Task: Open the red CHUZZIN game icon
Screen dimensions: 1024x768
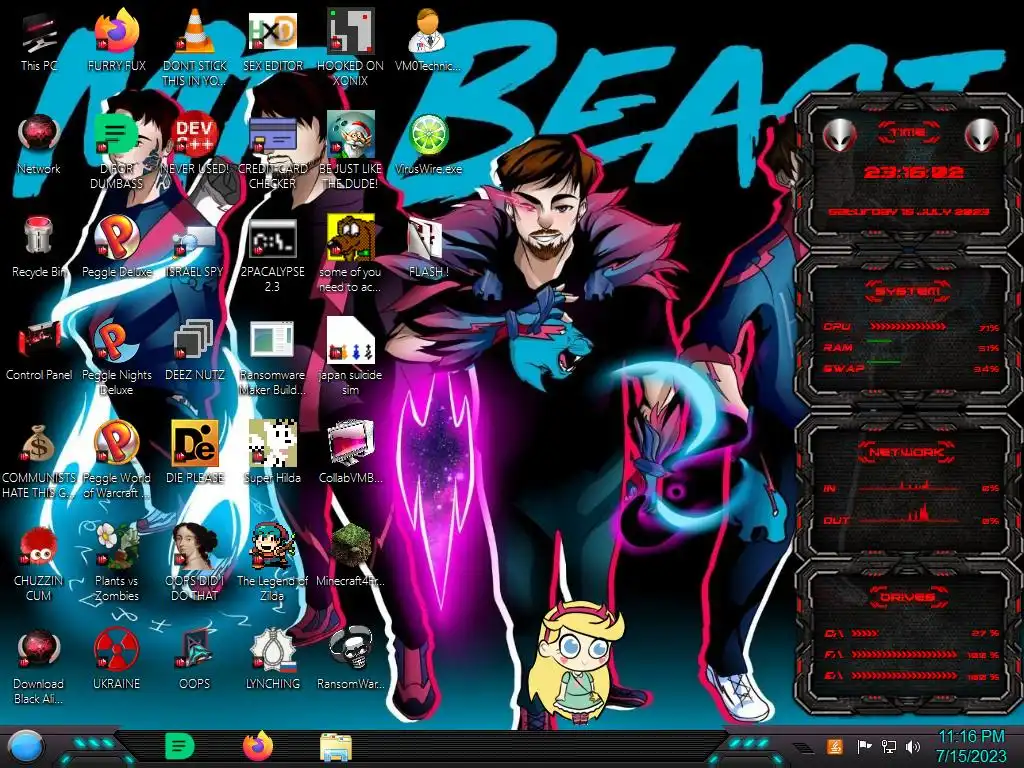Action: tap(39, 562)
